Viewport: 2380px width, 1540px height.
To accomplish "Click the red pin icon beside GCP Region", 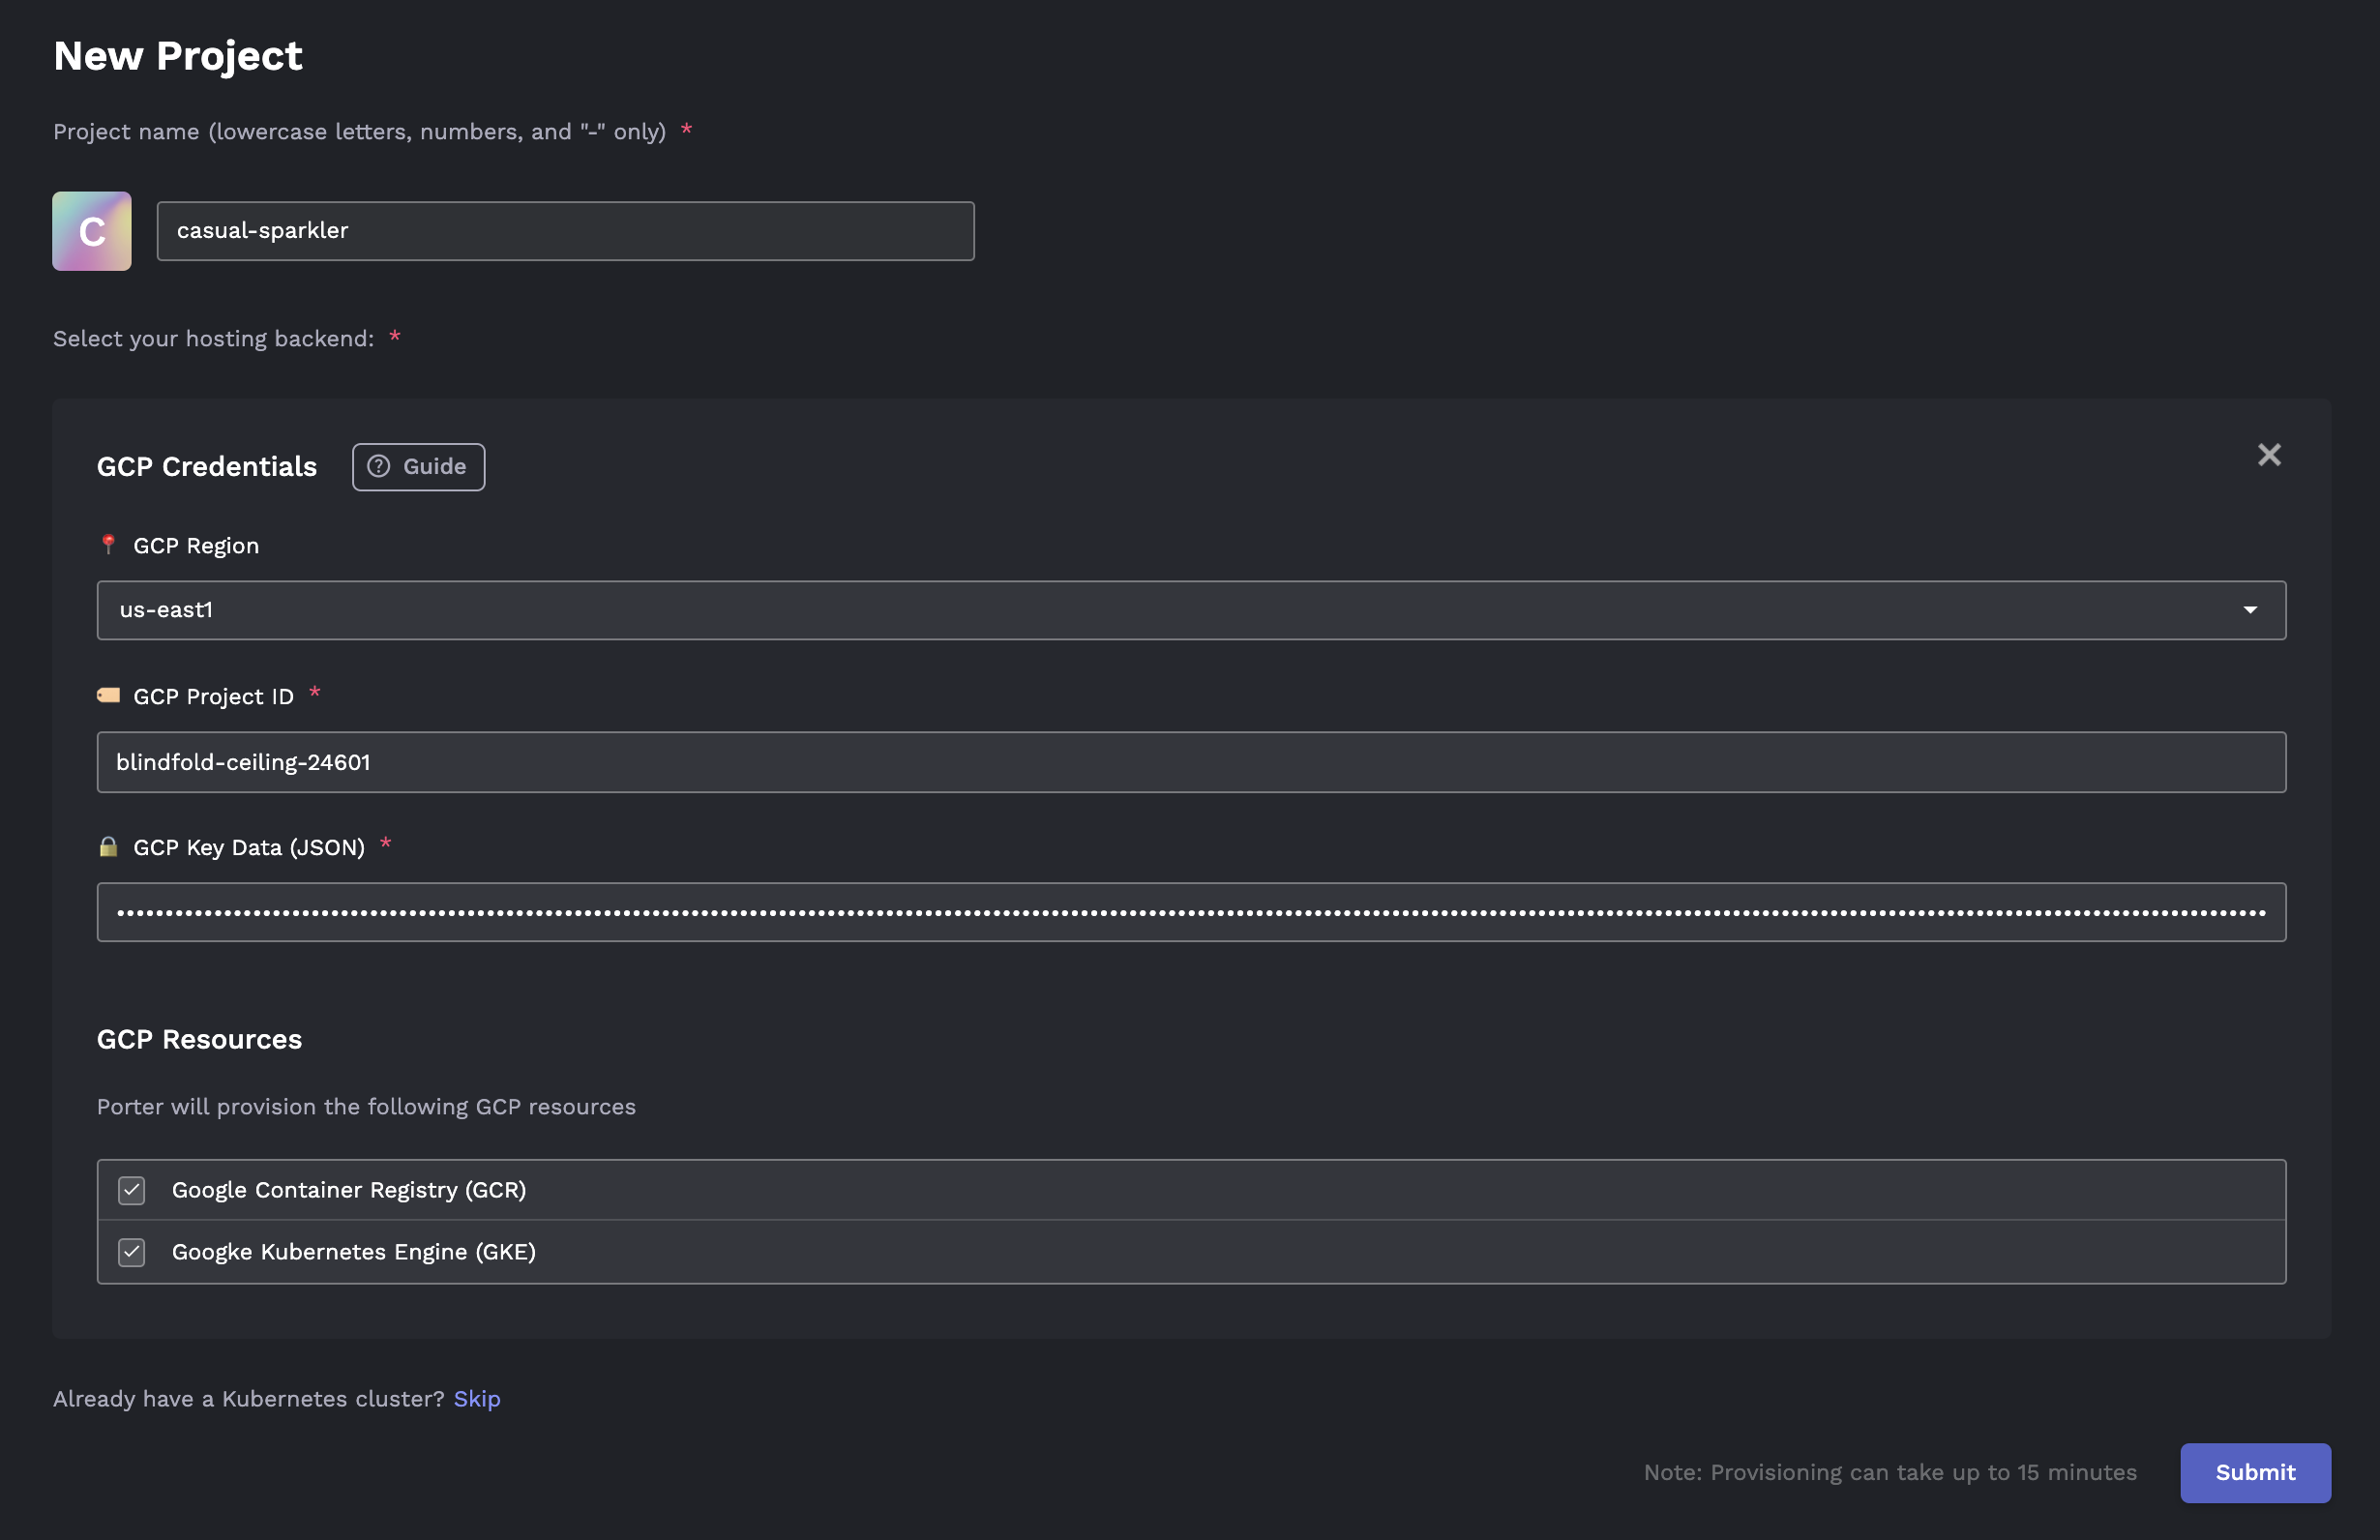I will click(108, 544).
